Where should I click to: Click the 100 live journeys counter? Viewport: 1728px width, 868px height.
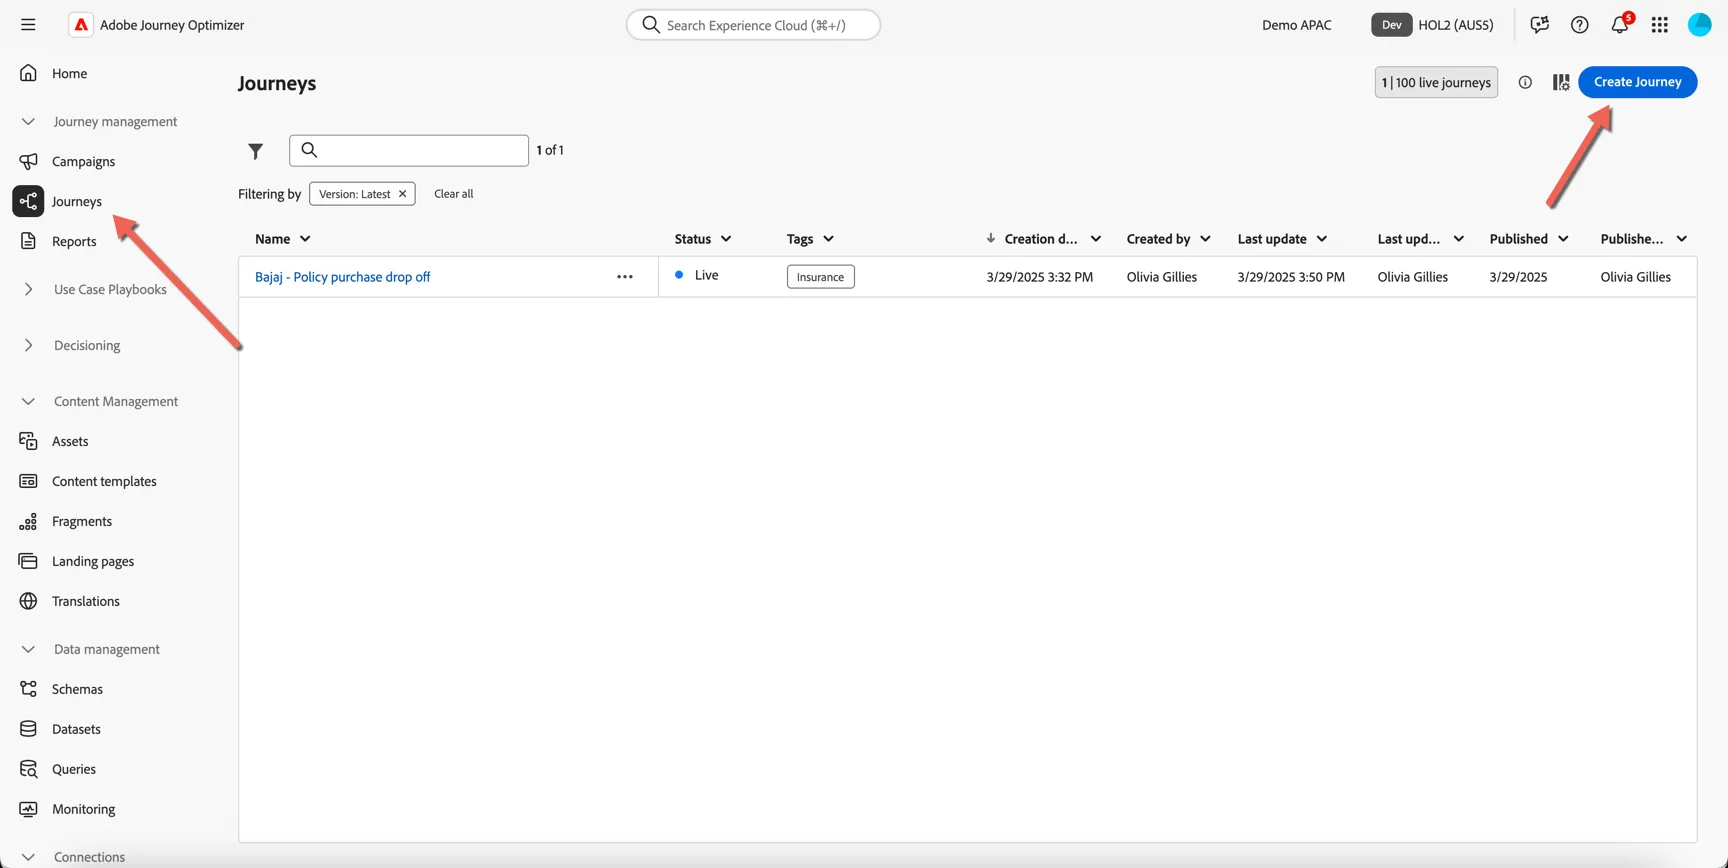tap(1436, 82)
